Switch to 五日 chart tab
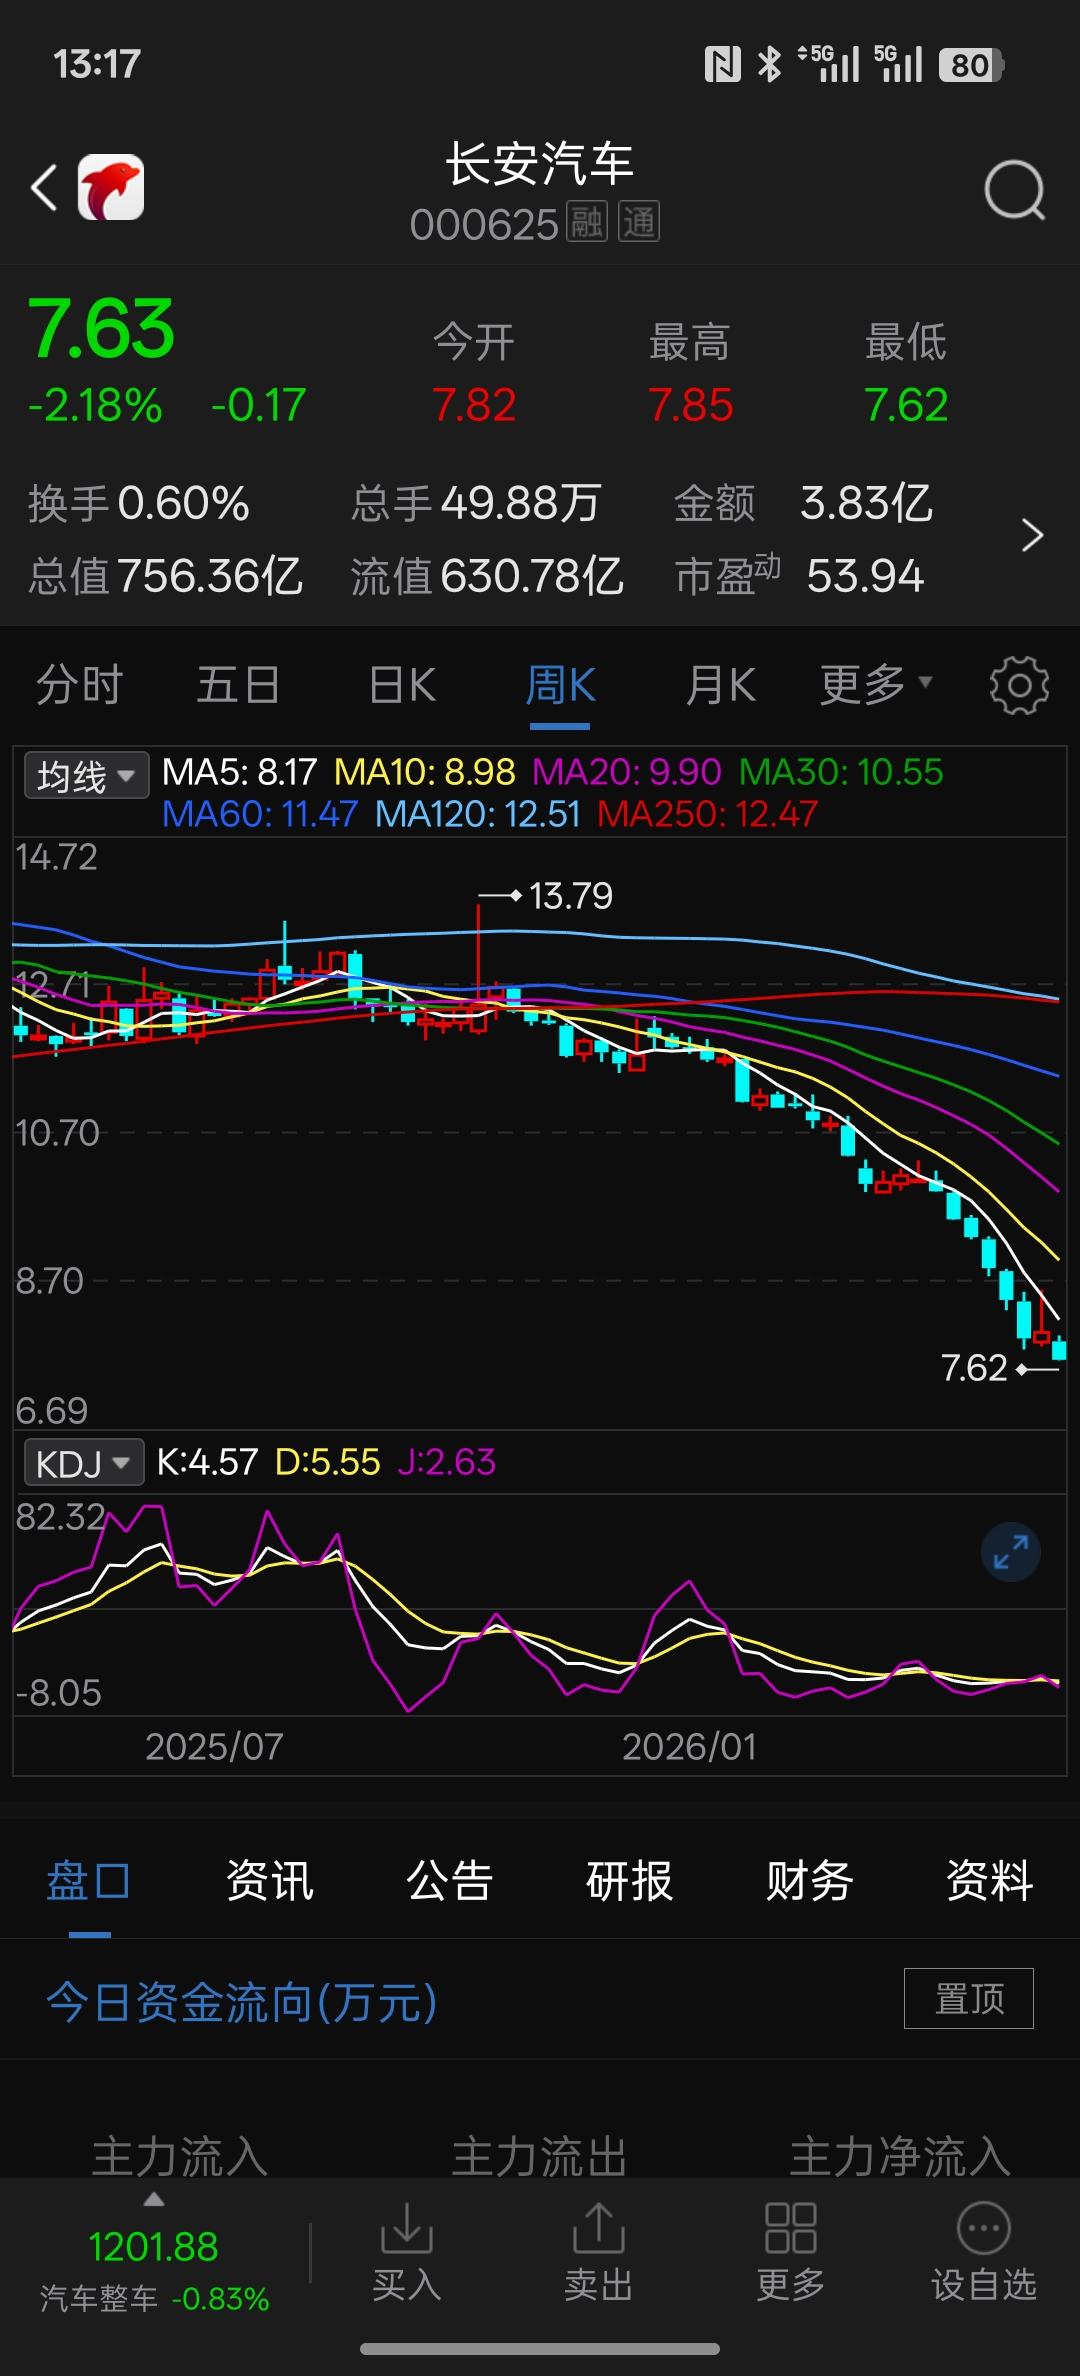 coord(238,685)
